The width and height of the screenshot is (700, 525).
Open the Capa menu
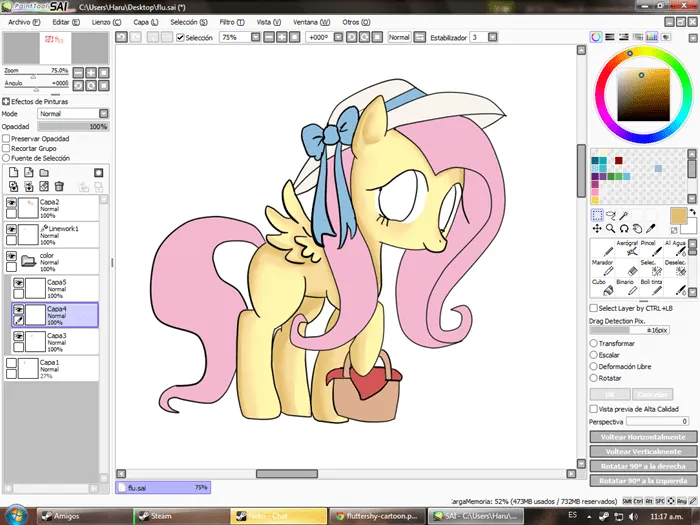(x=146, y=22)
